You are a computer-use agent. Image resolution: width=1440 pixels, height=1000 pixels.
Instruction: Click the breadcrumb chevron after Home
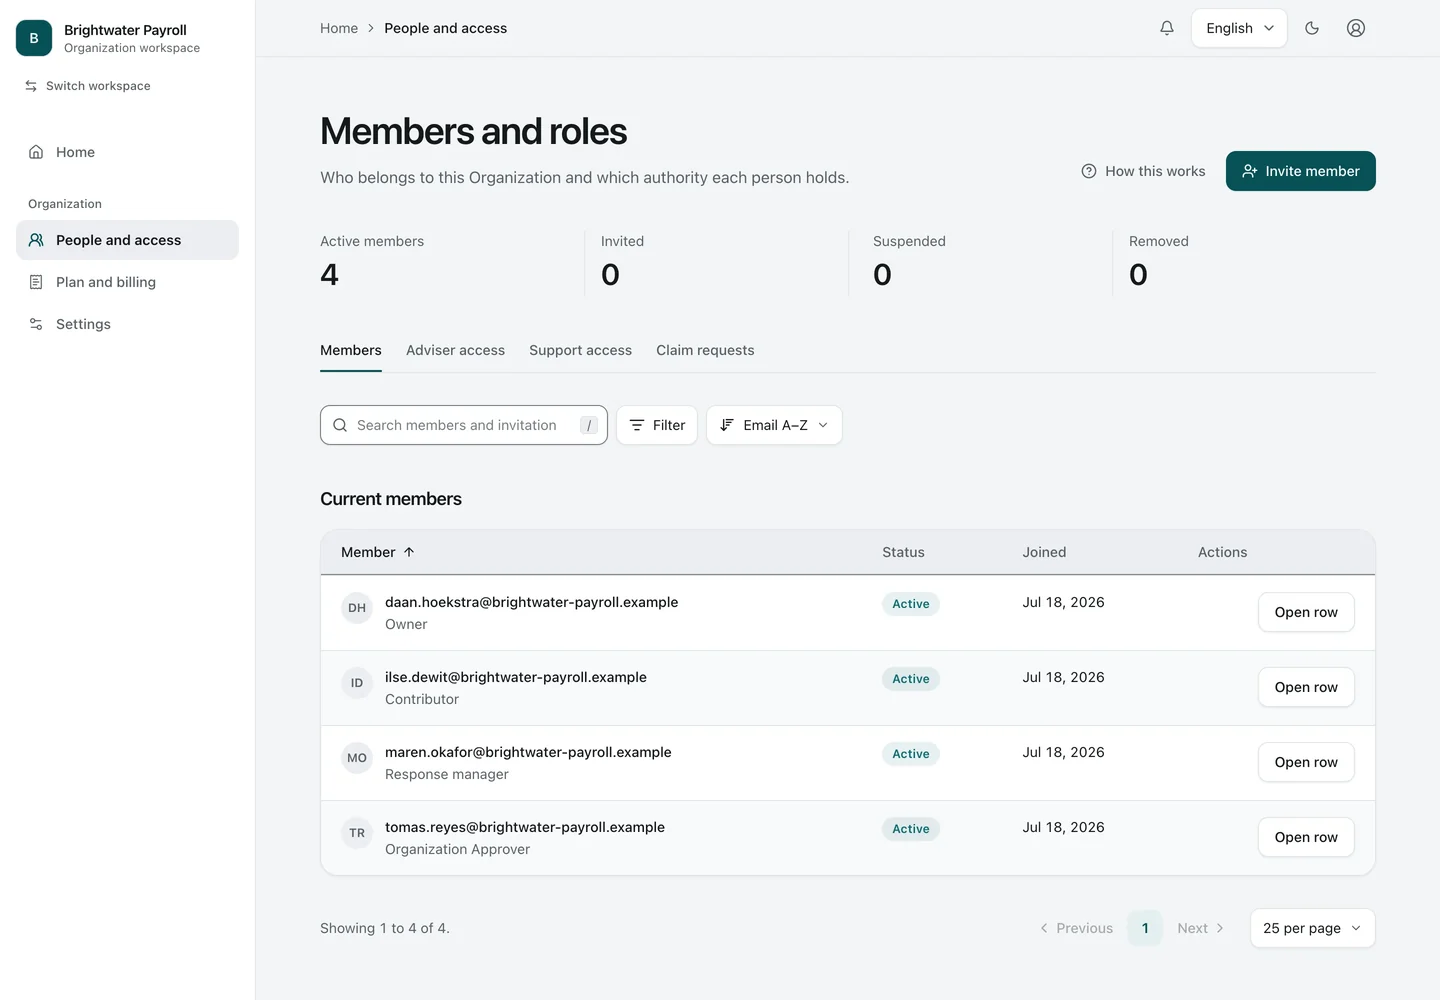371,28
